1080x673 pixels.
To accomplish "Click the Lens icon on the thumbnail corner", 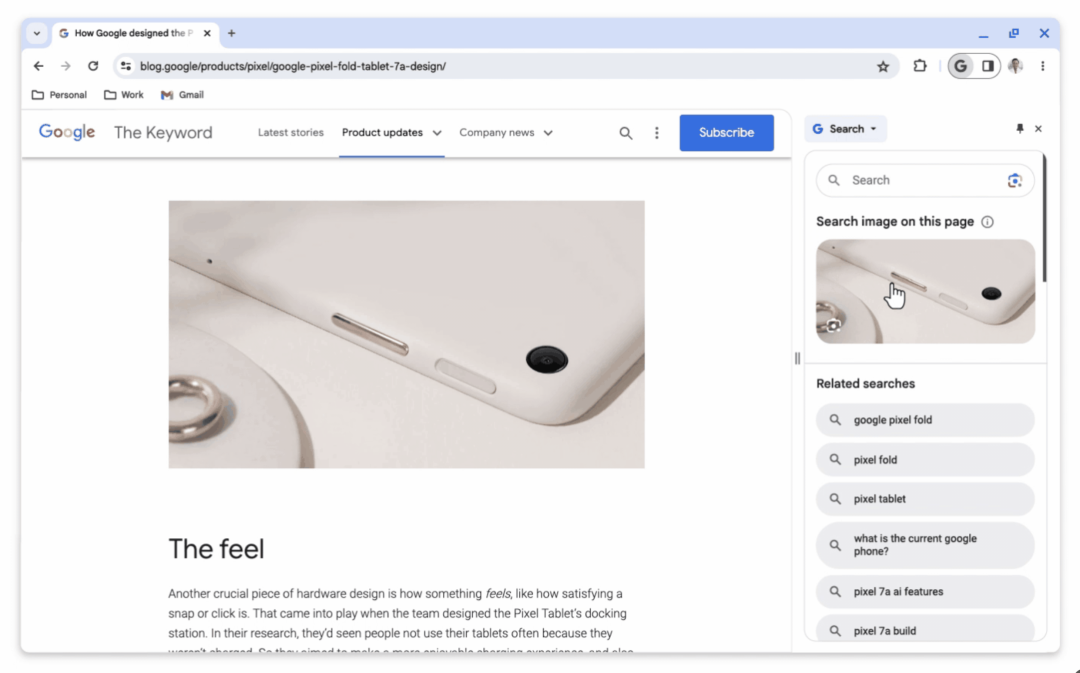I will click(x=833, y=326).
